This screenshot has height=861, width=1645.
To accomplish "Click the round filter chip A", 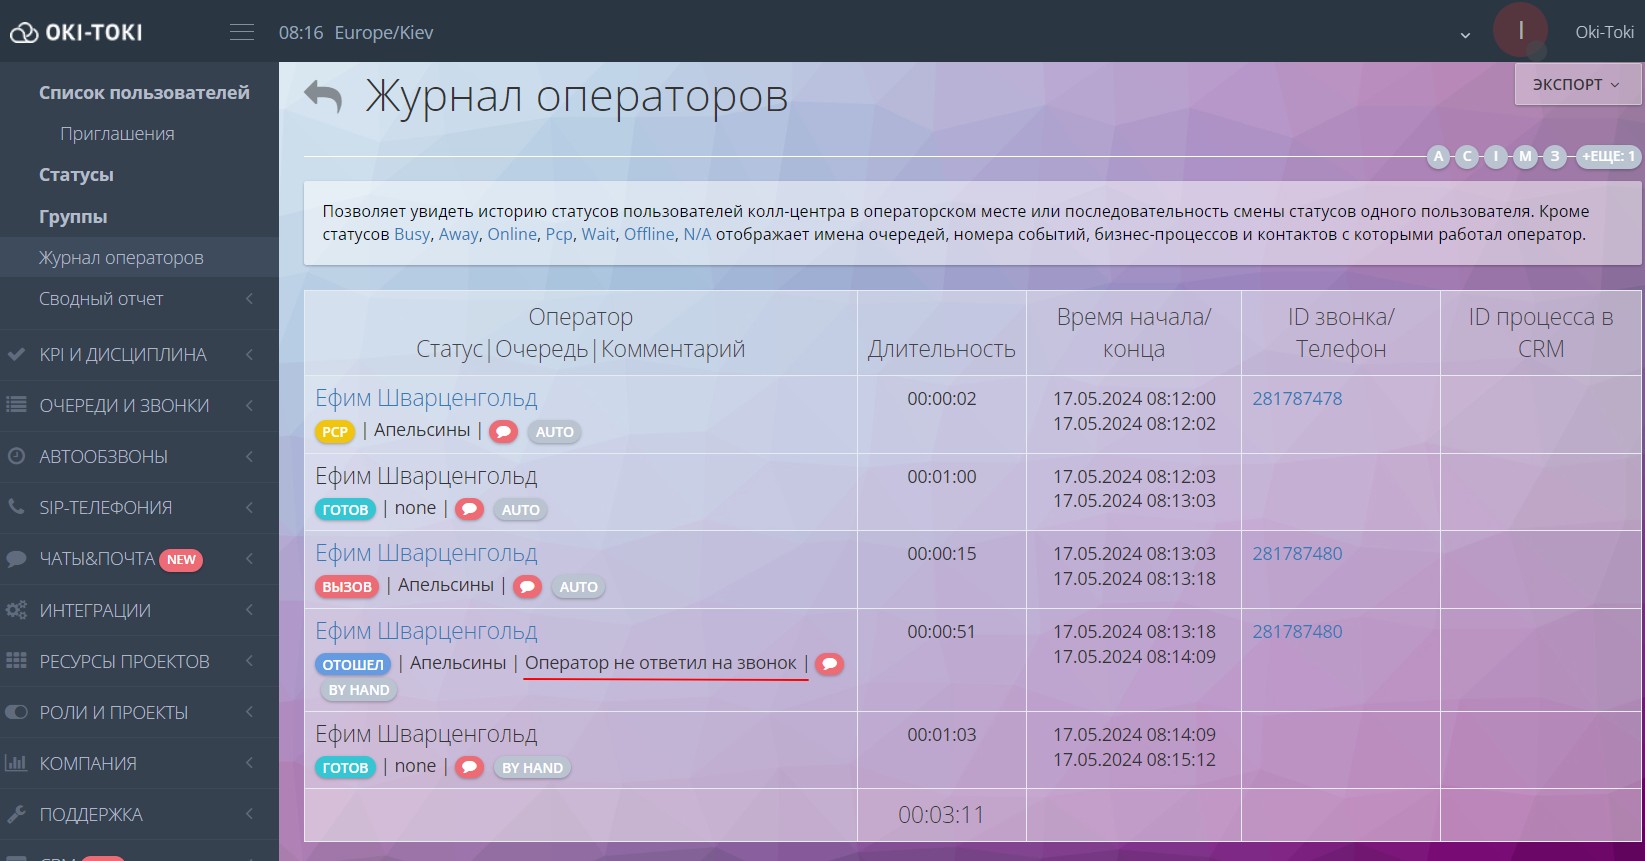I will coord(1438,156).
